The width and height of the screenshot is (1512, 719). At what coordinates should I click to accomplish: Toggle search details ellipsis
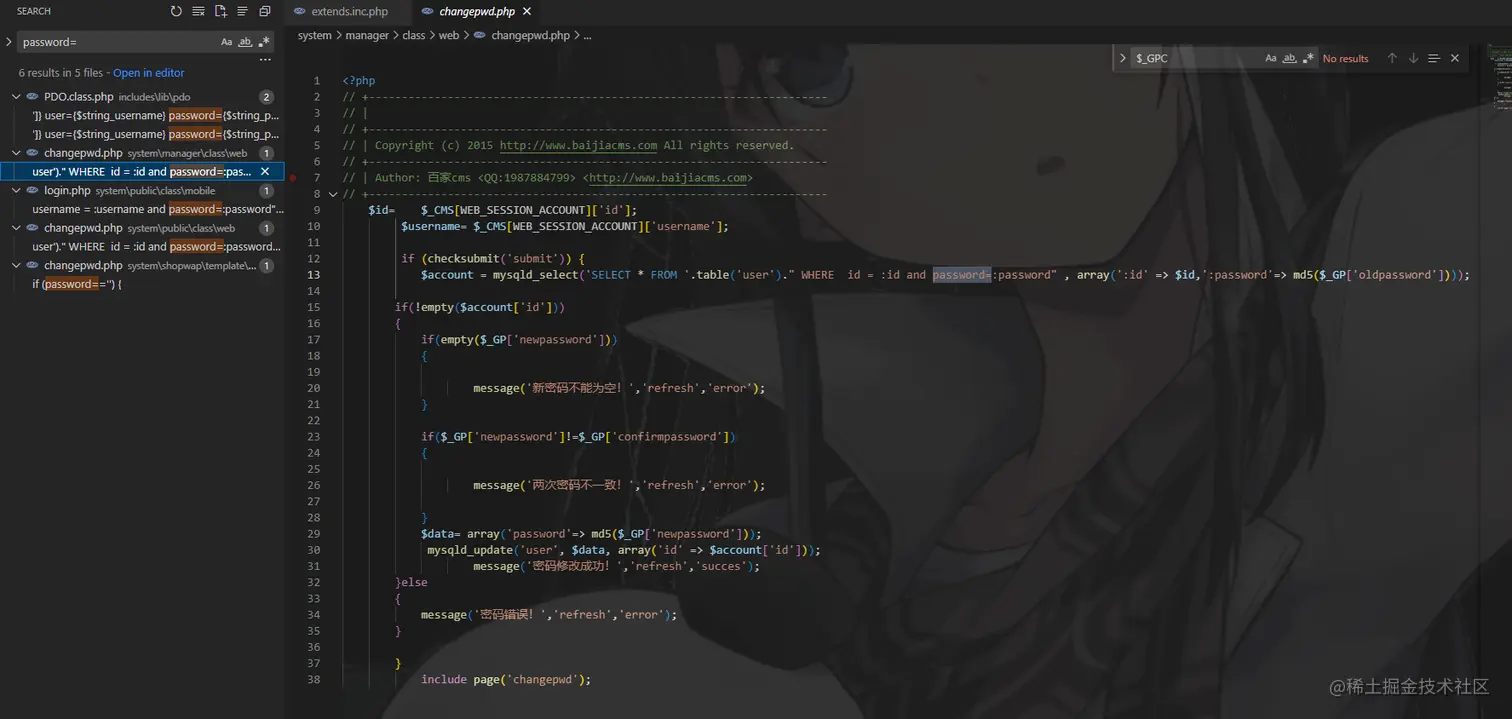pyautogui.click(x=265, y=60)
